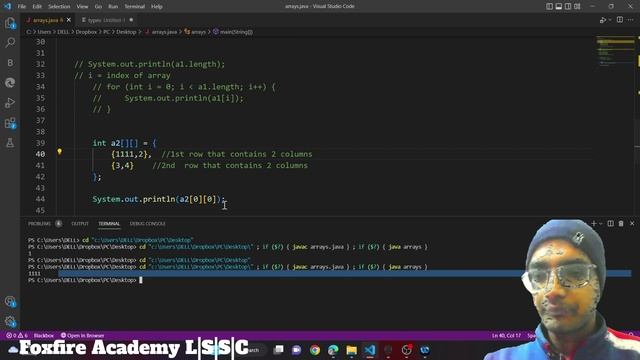The image size is (640, 360).
Task: Open the Explorer view in activity bar
Action: tap(10, 23)
